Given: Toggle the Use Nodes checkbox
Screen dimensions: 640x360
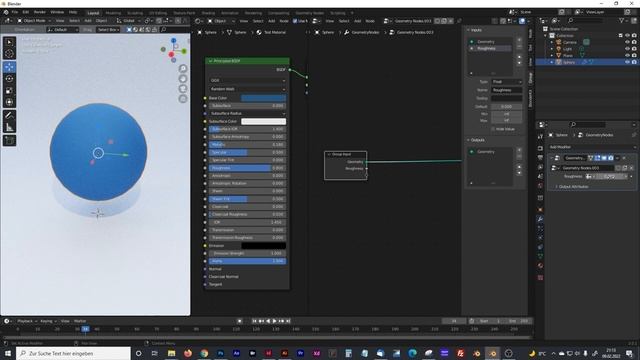Looking at the screenshot, I should tap(295, 21).
